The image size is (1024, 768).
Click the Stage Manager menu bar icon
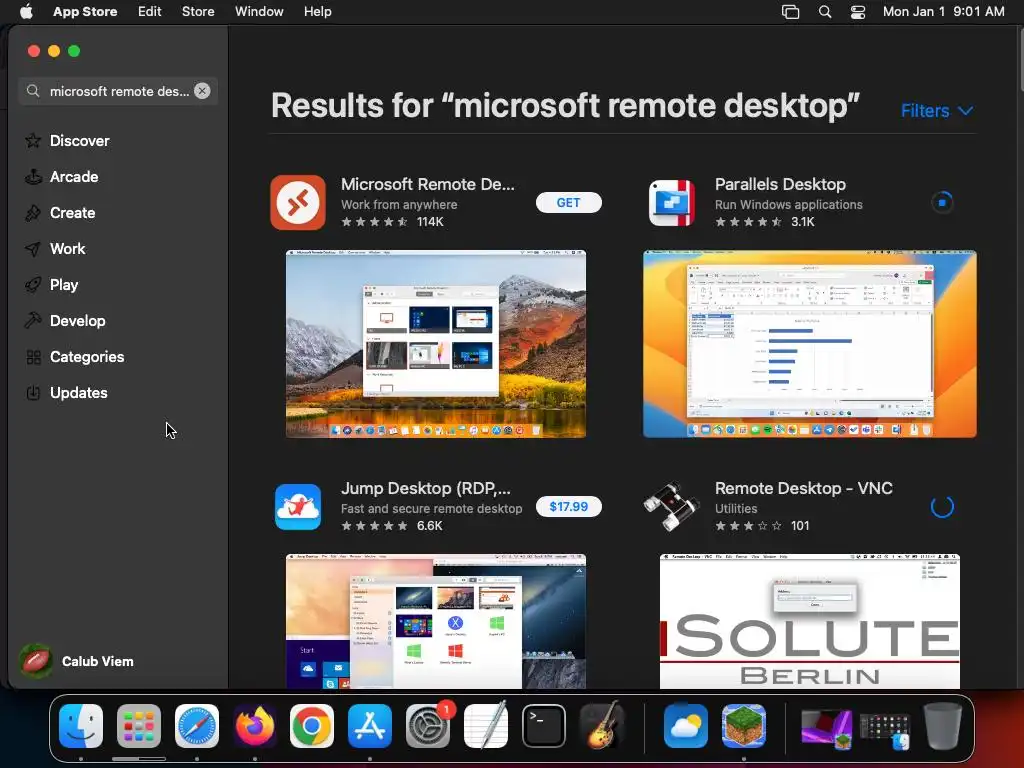[x=790, y=12]
